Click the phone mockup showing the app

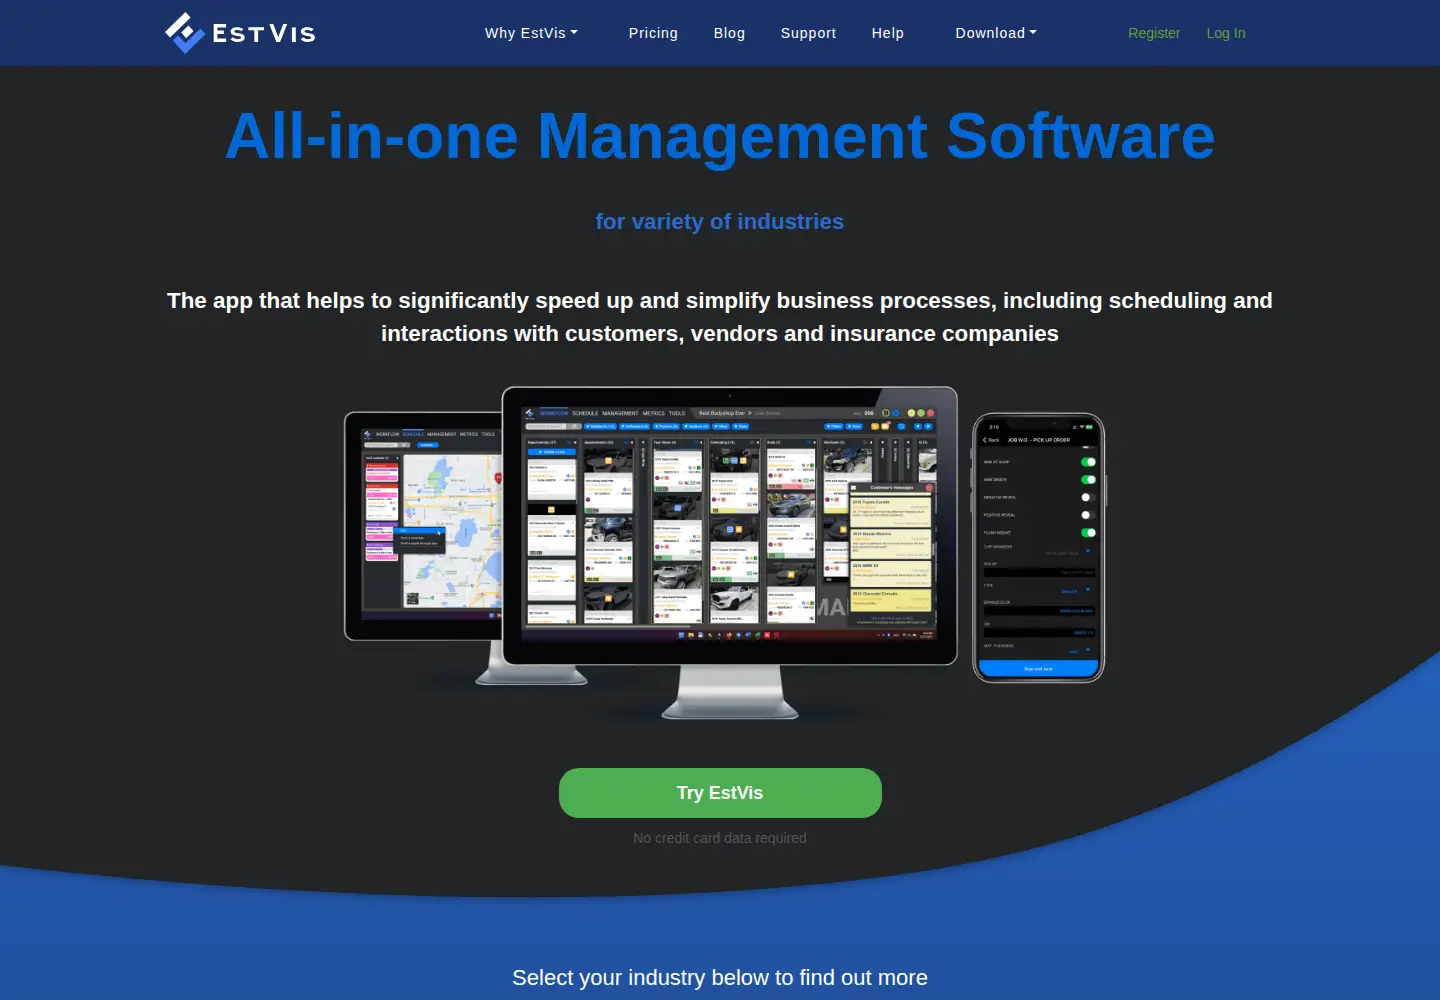(x=1039, y=548)
